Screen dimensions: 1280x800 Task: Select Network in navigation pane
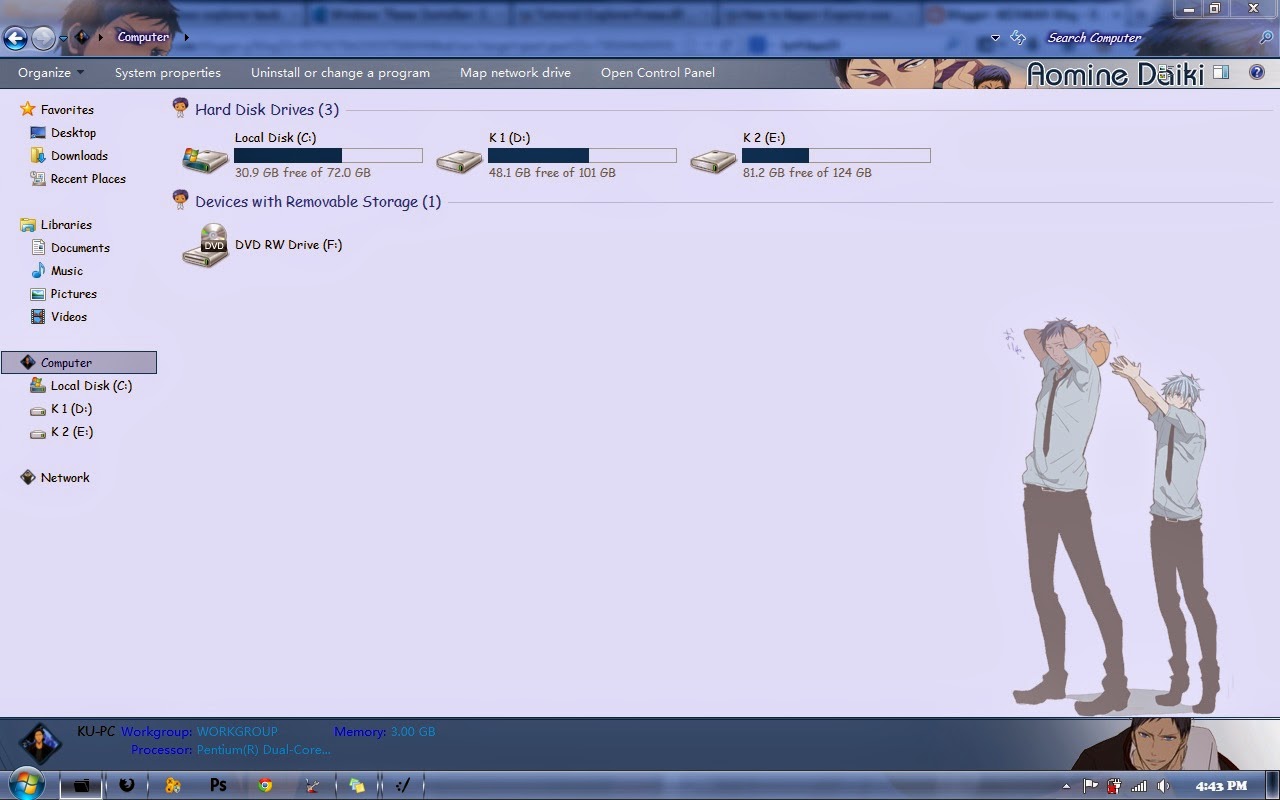[65, 478]
